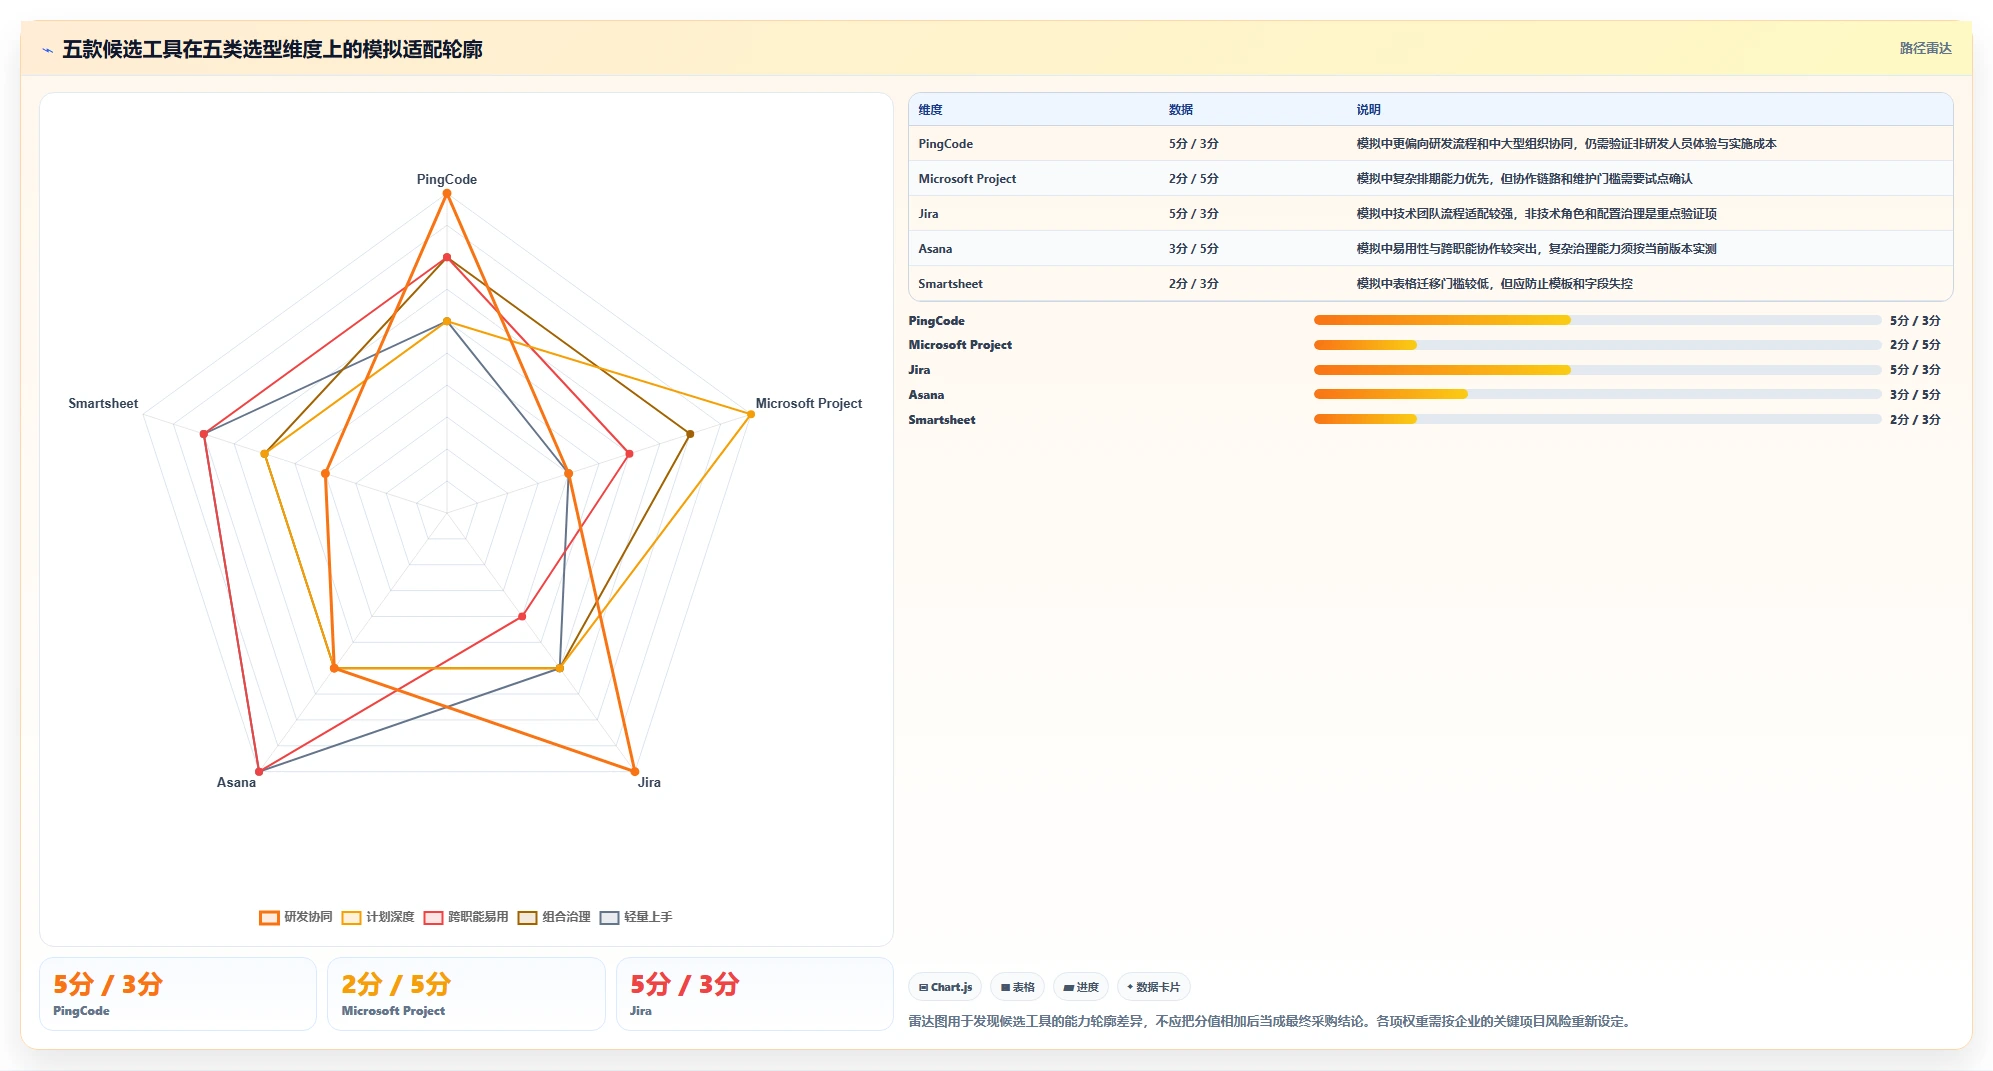Toggle the 轻量上手 legend series
Image resolution: width=1993 pixels, height=1071 pixels.
(x=636, y=917)
